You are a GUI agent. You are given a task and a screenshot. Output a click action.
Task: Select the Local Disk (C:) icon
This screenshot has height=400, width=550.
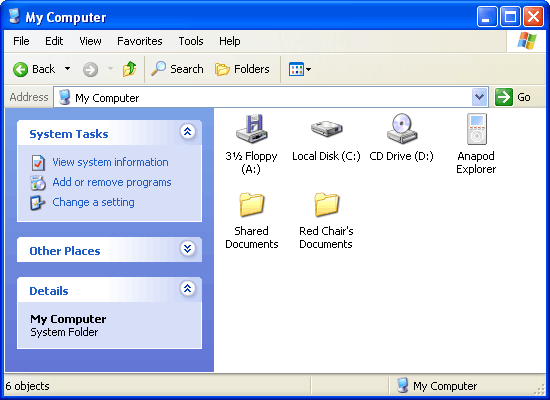click(326, 129)
